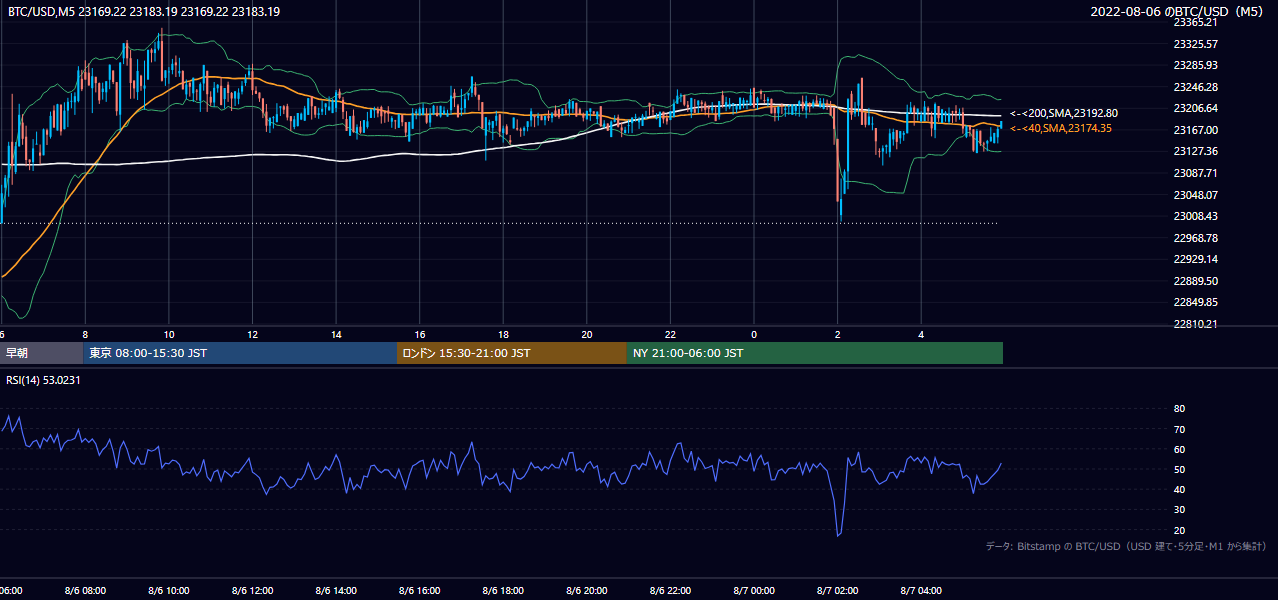Click RSI axis level 30

click(x=1179, y=510)
